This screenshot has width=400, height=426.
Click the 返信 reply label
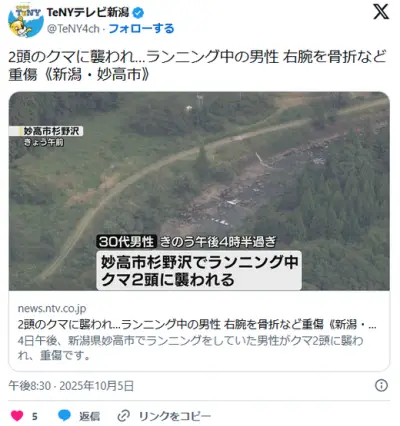click(89, 416)
